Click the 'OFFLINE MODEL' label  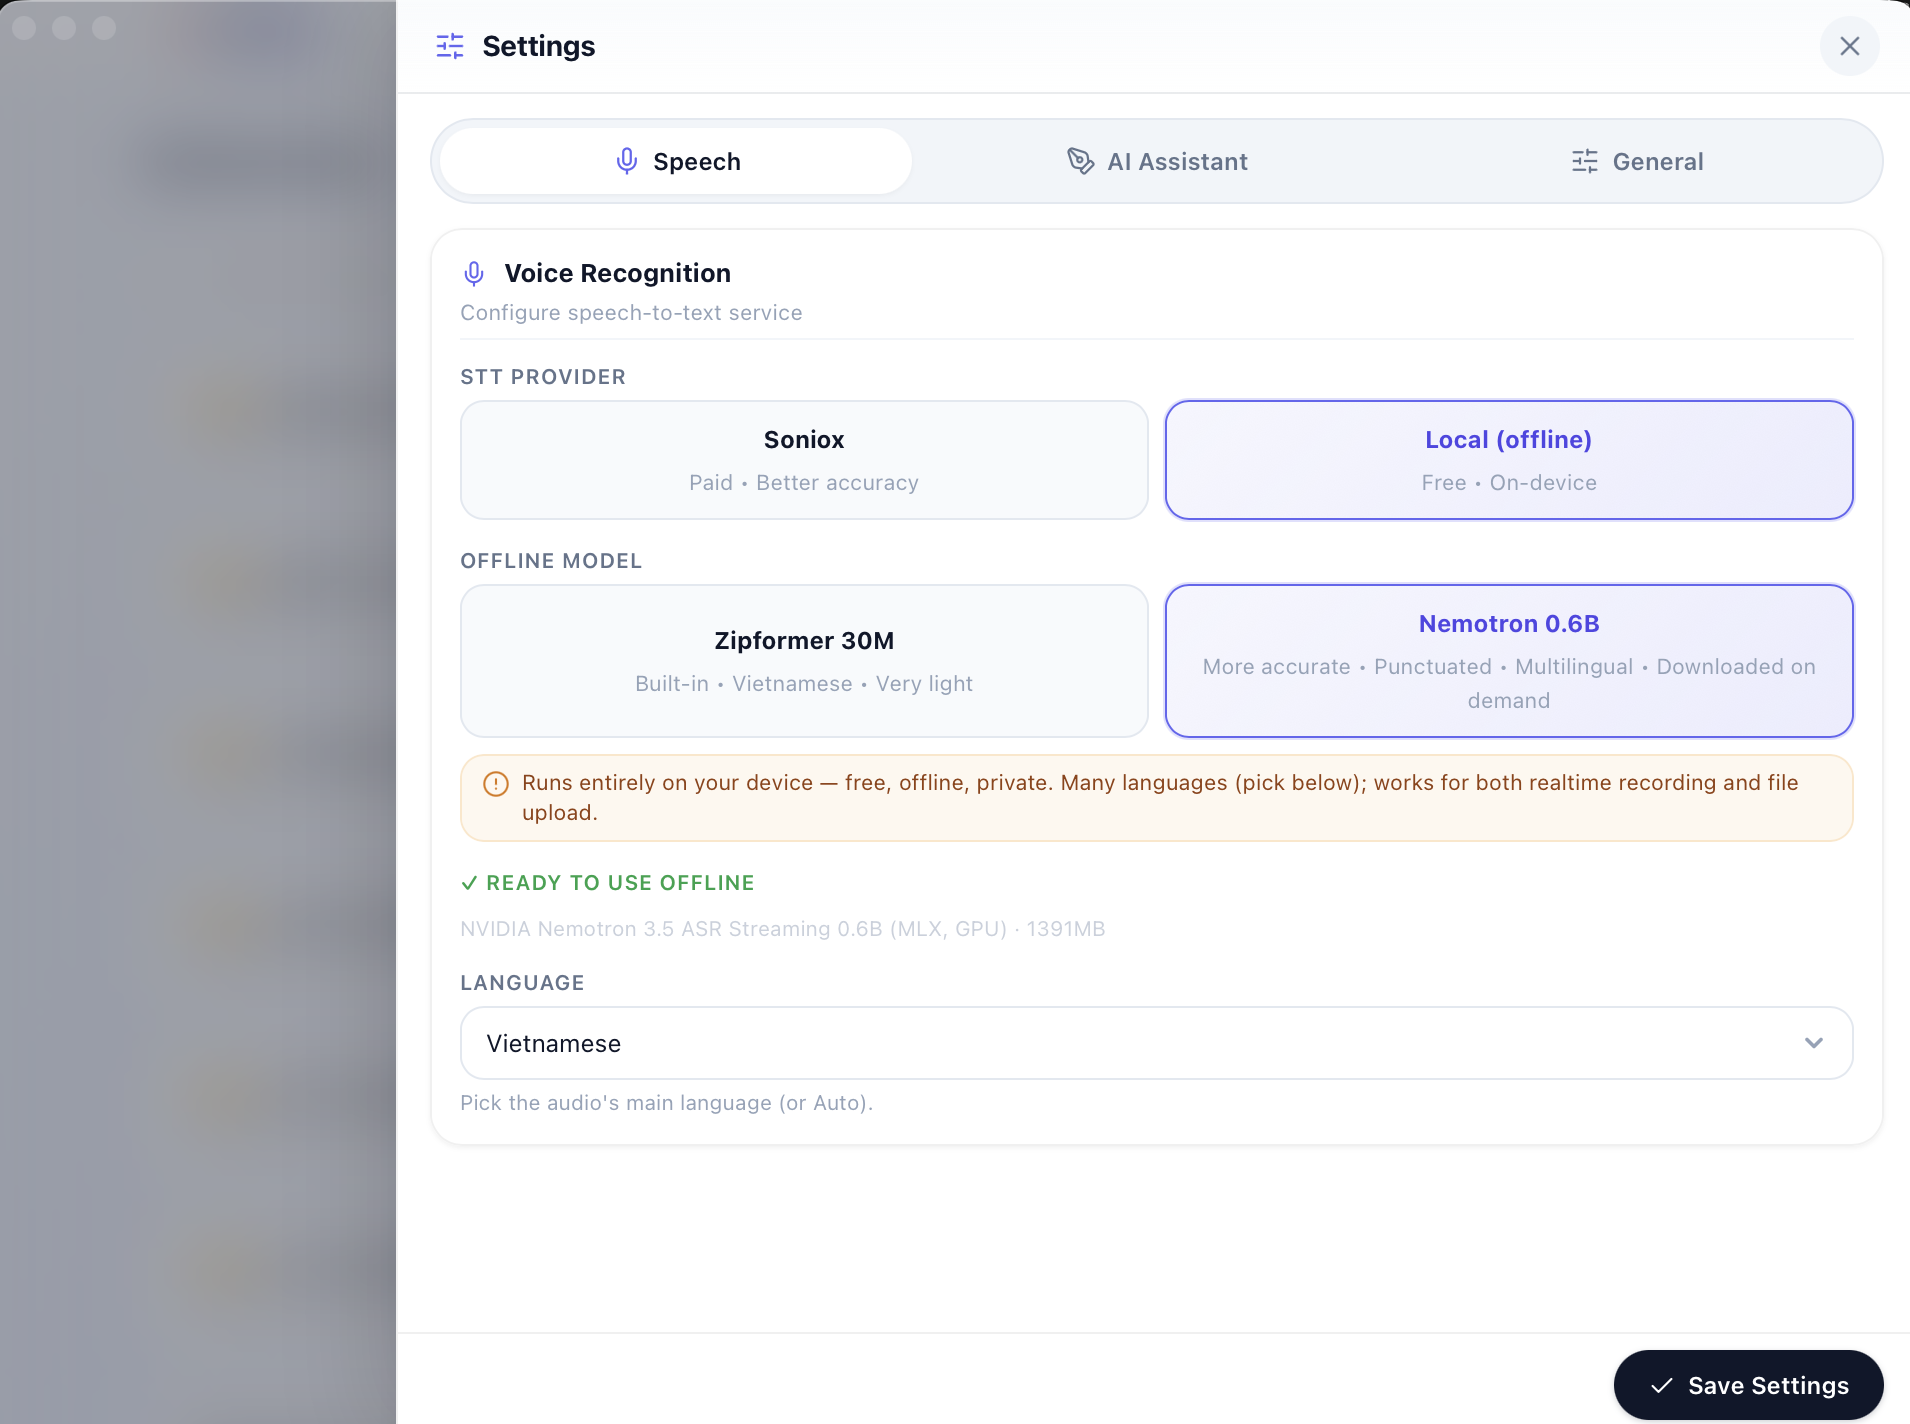pos(551,561)
